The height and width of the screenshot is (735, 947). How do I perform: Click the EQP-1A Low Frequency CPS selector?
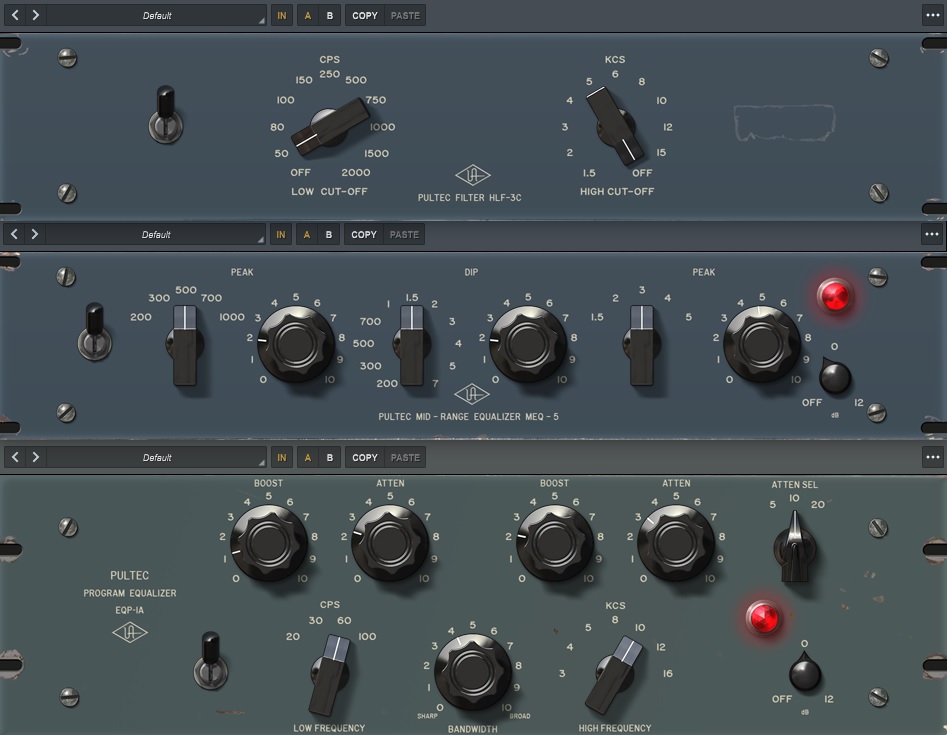pyautogui.click(x=329, y=674)
